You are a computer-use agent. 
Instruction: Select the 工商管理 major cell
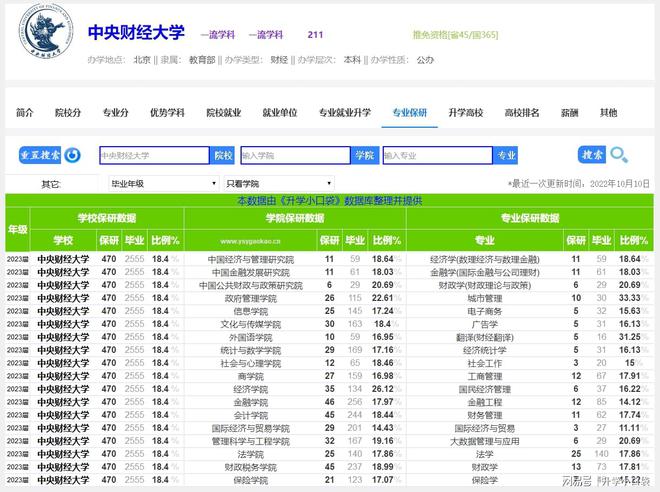484,376
